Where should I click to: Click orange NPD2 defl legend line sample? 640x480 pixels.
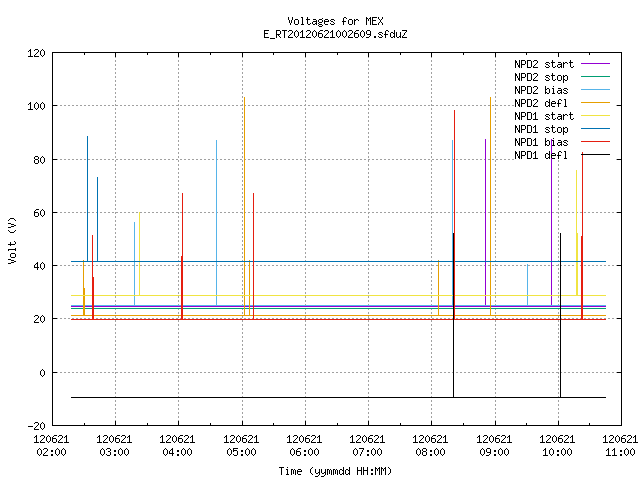click(596, 103)
